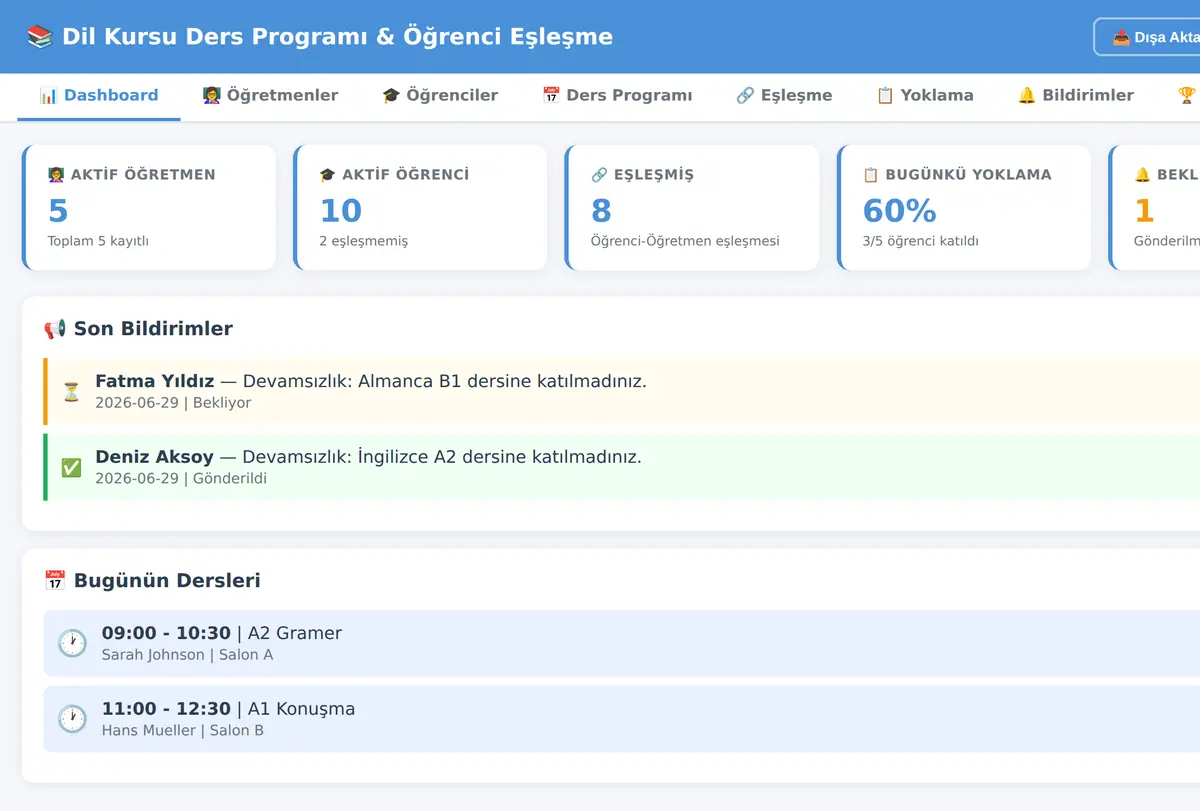Open the Dashboard tab
This screenshot has height=811, width=1200.
tap(99, 96)
